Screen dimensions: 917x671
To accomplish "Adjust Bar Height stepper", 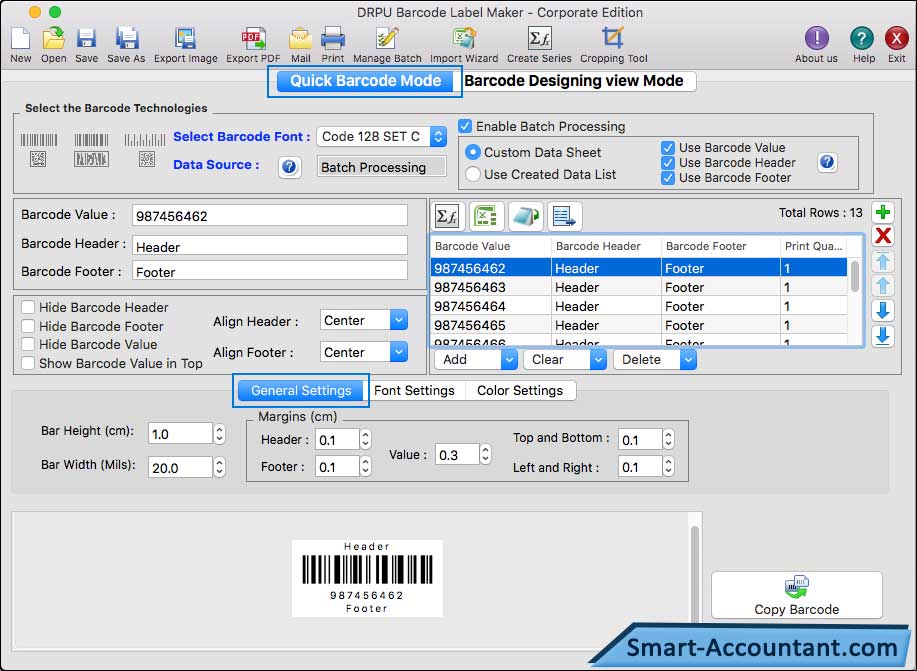I will coord(219,434).
